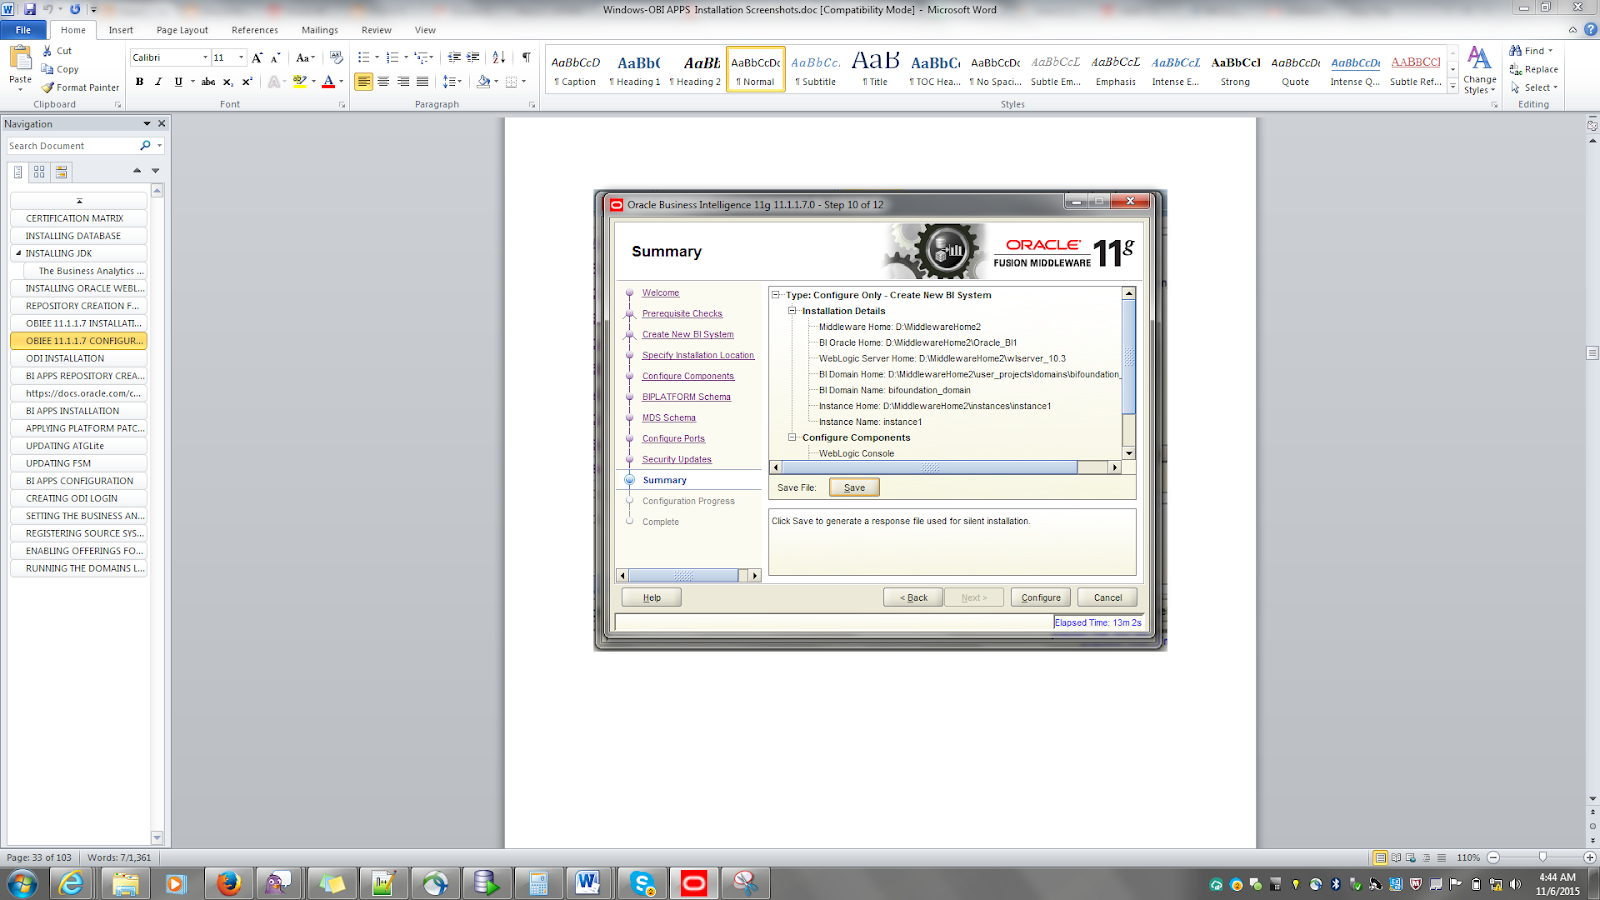Viewport: 1600px width, 900px height.
Task: Switch to the Page Layout tab
Action: (x=182, y=30)
